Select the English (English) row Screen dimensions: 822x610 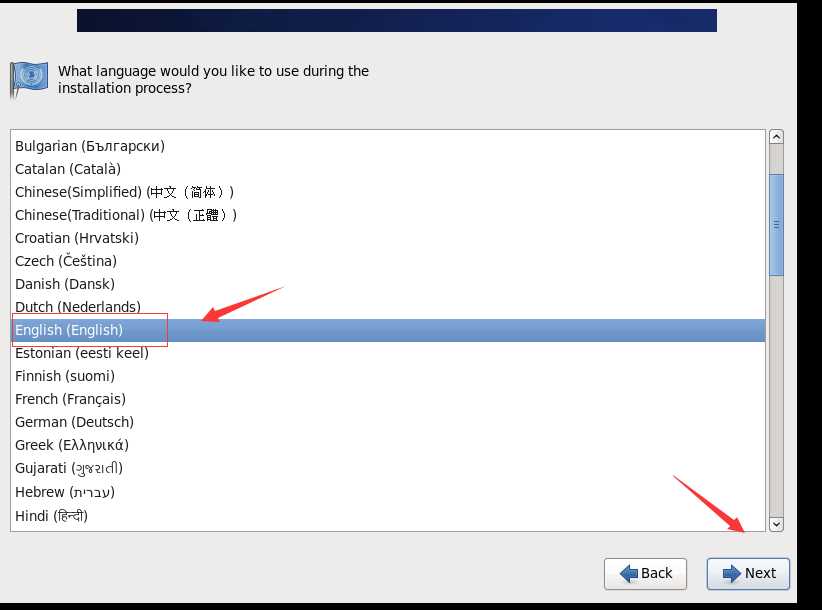pyautogui.click(x=387, y=330)
